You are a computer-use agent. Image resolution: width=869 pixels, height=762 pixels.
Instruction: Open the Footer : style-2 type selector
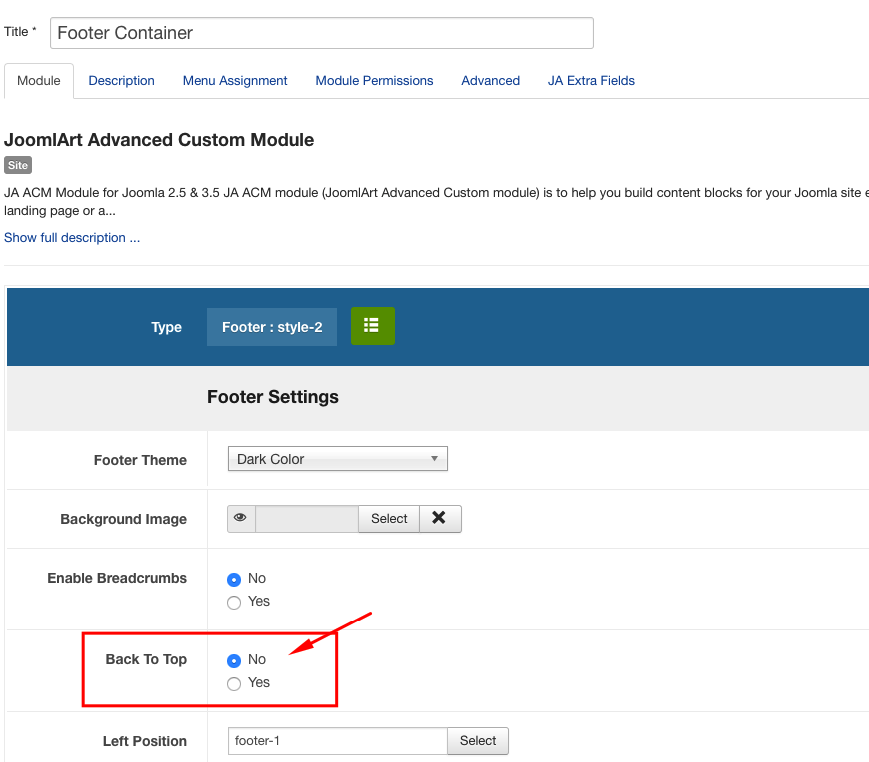[272, 327]
